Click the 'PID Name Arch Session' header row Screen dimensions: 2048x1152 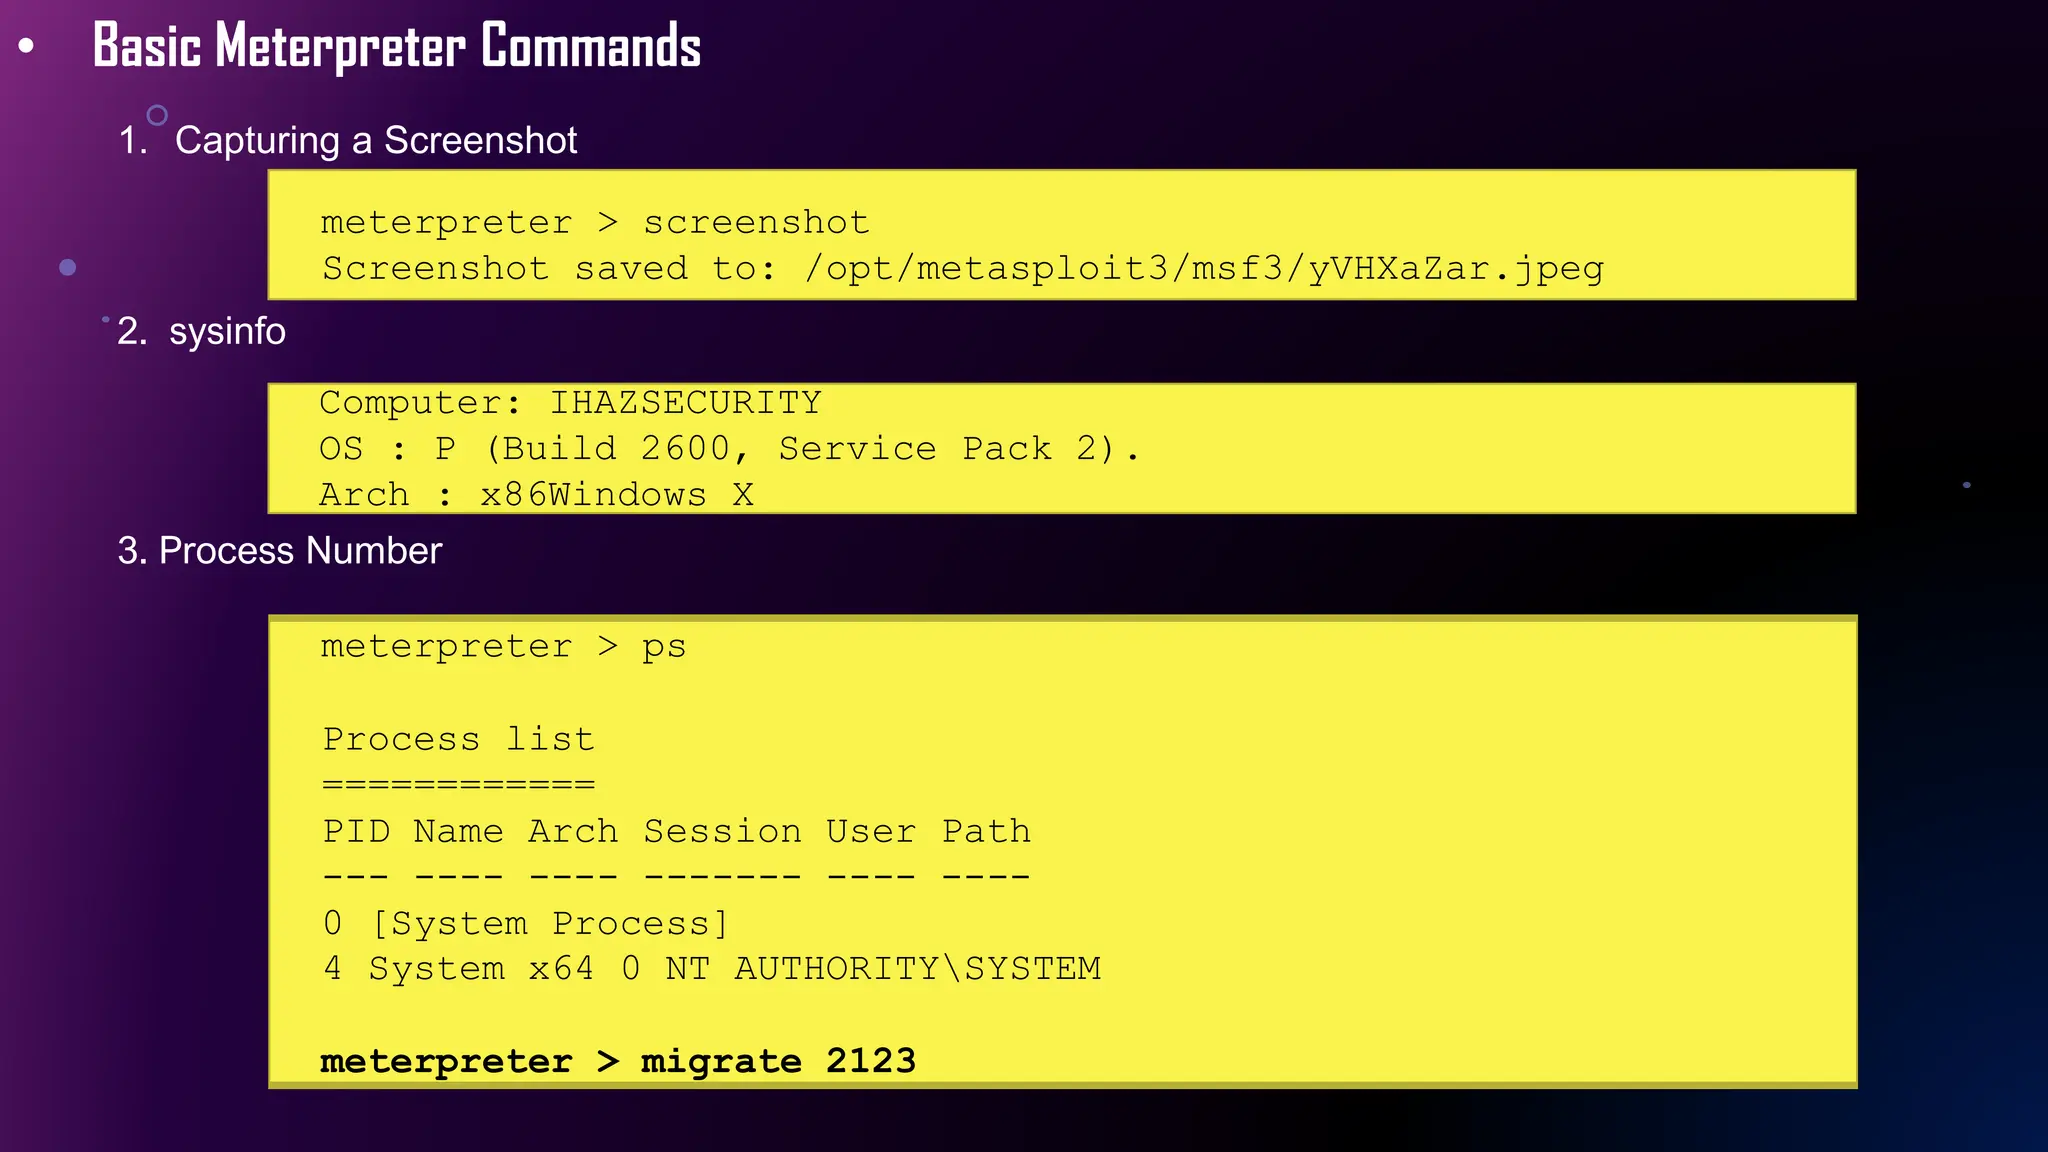pos(676,831)
